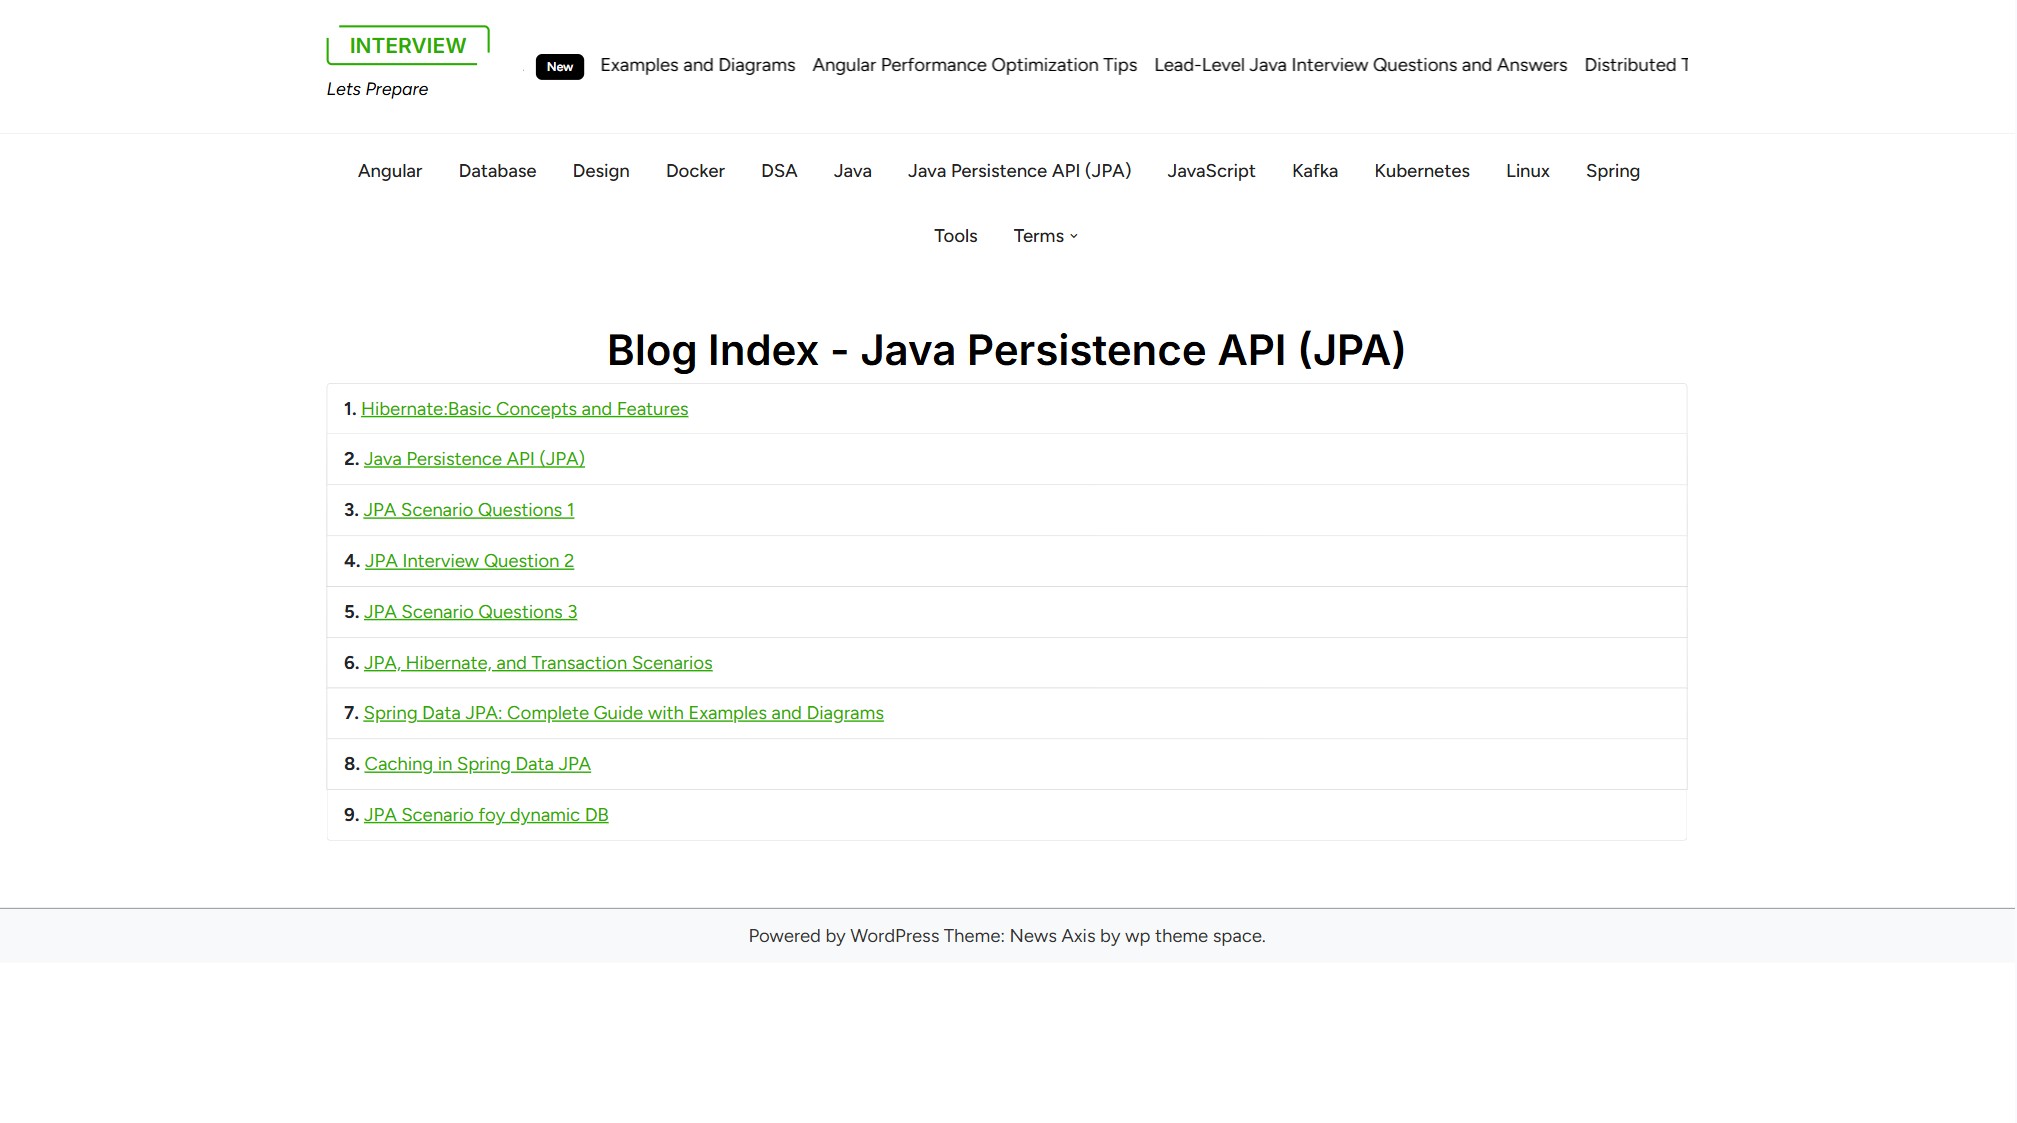Open the Design menu item

pyautogui.click(x=601, y=171)
